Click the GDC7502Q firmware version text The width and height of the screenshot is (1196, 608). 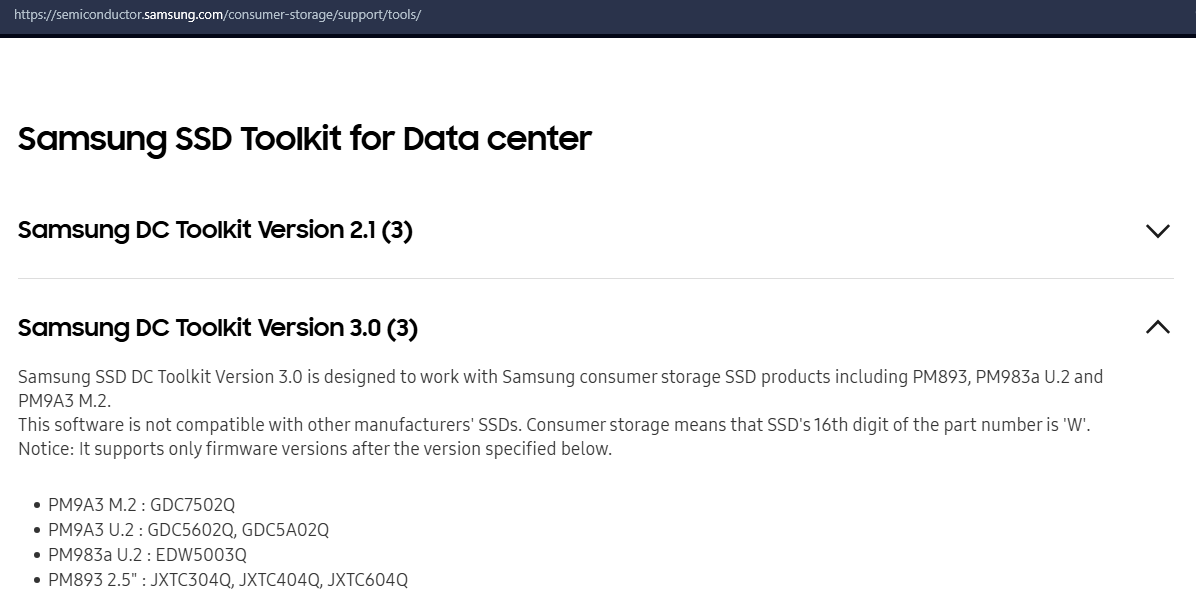193,505
